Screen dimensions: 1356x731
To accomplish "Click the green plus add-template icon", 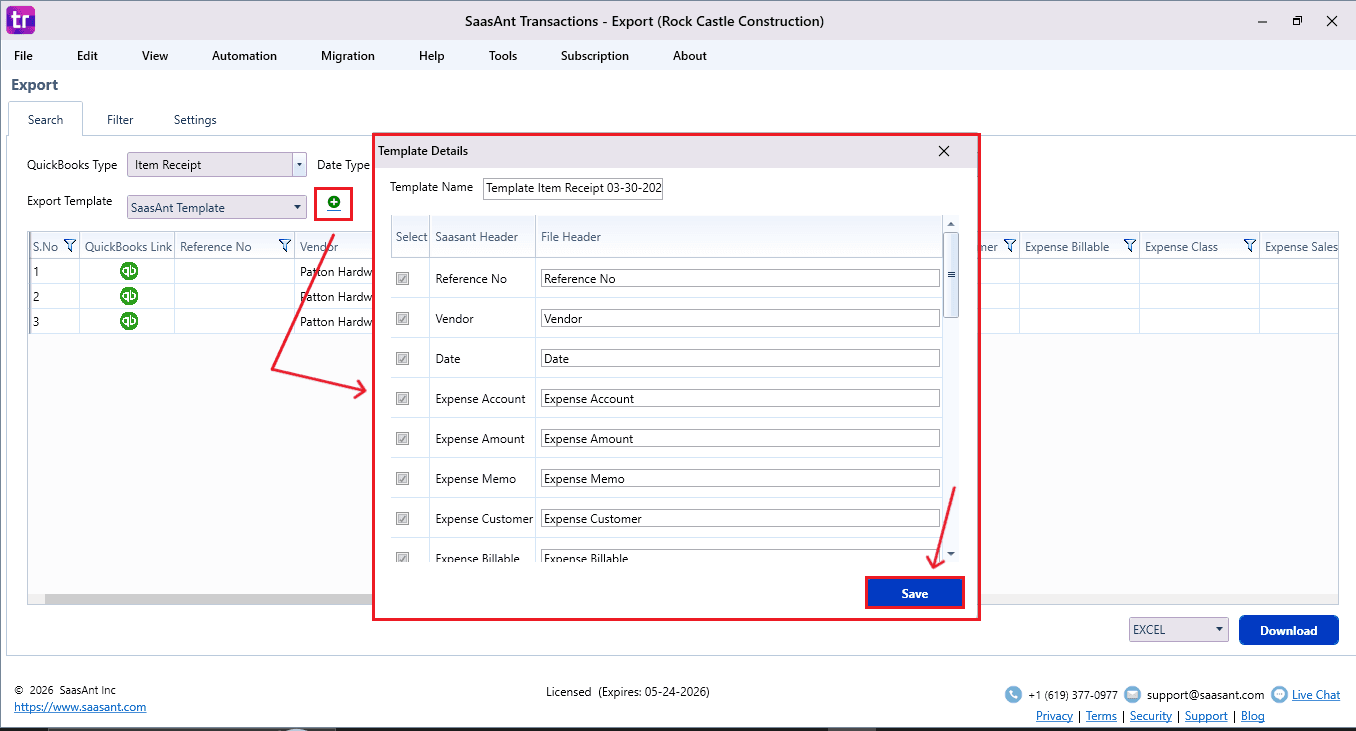I will pos(334,203).
